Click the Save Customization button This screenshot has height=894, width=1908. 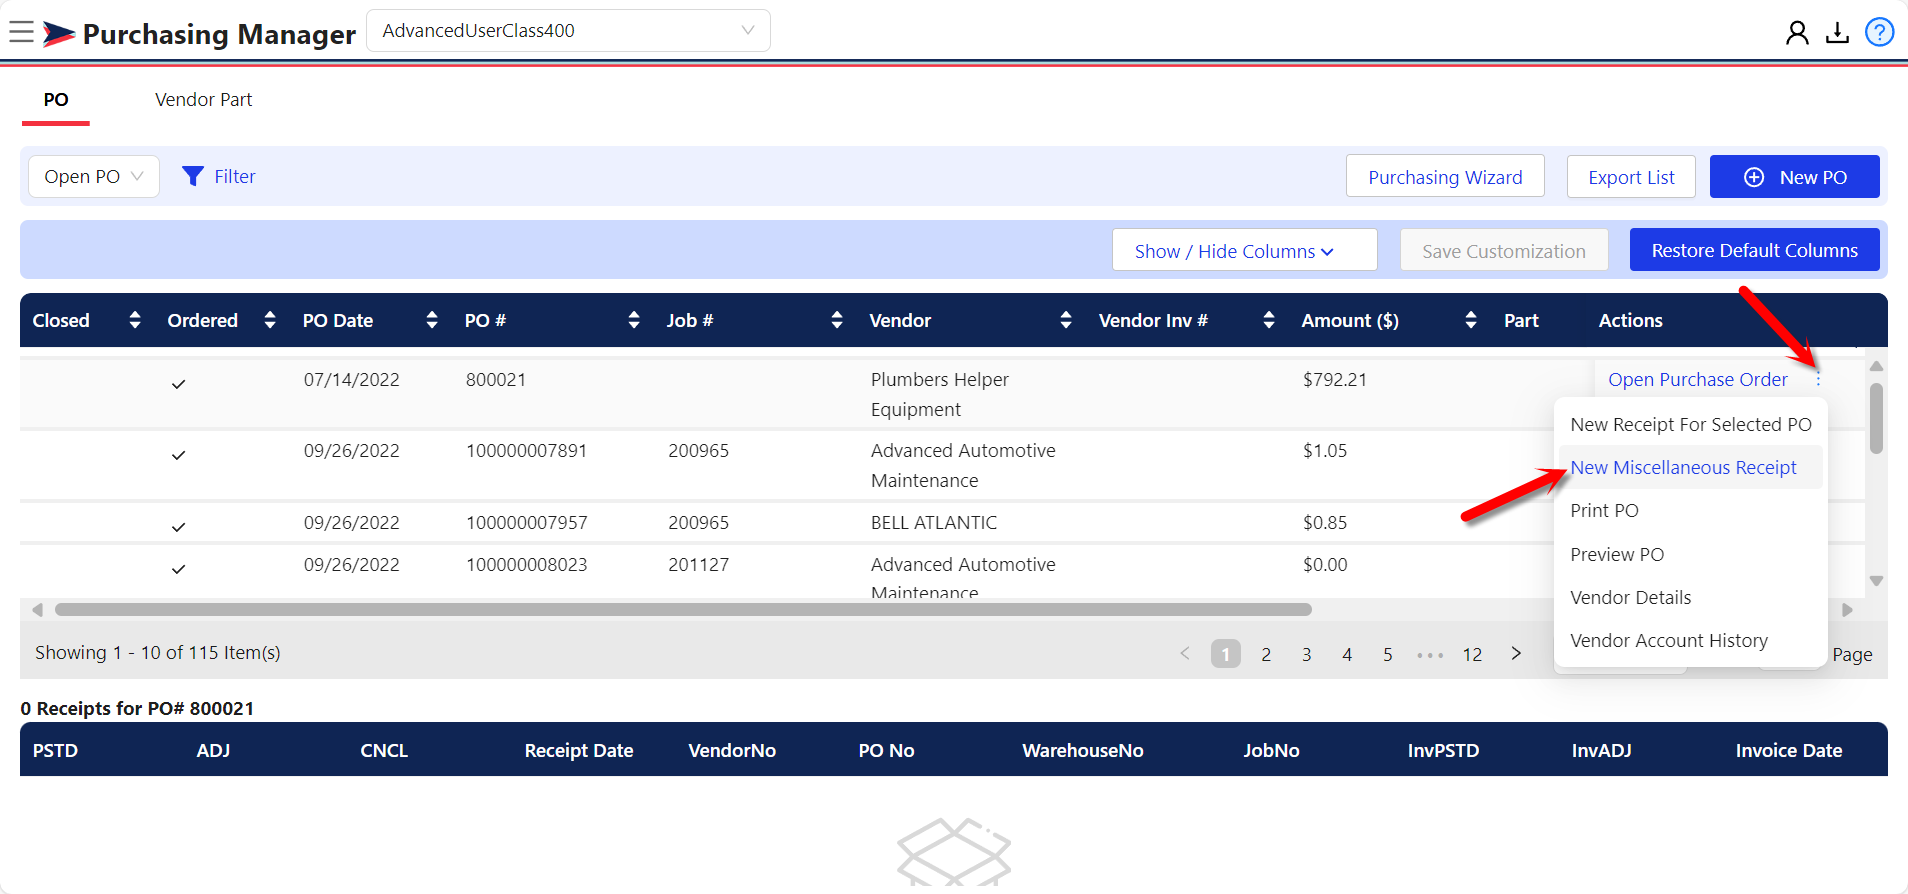coord(1504,250)
